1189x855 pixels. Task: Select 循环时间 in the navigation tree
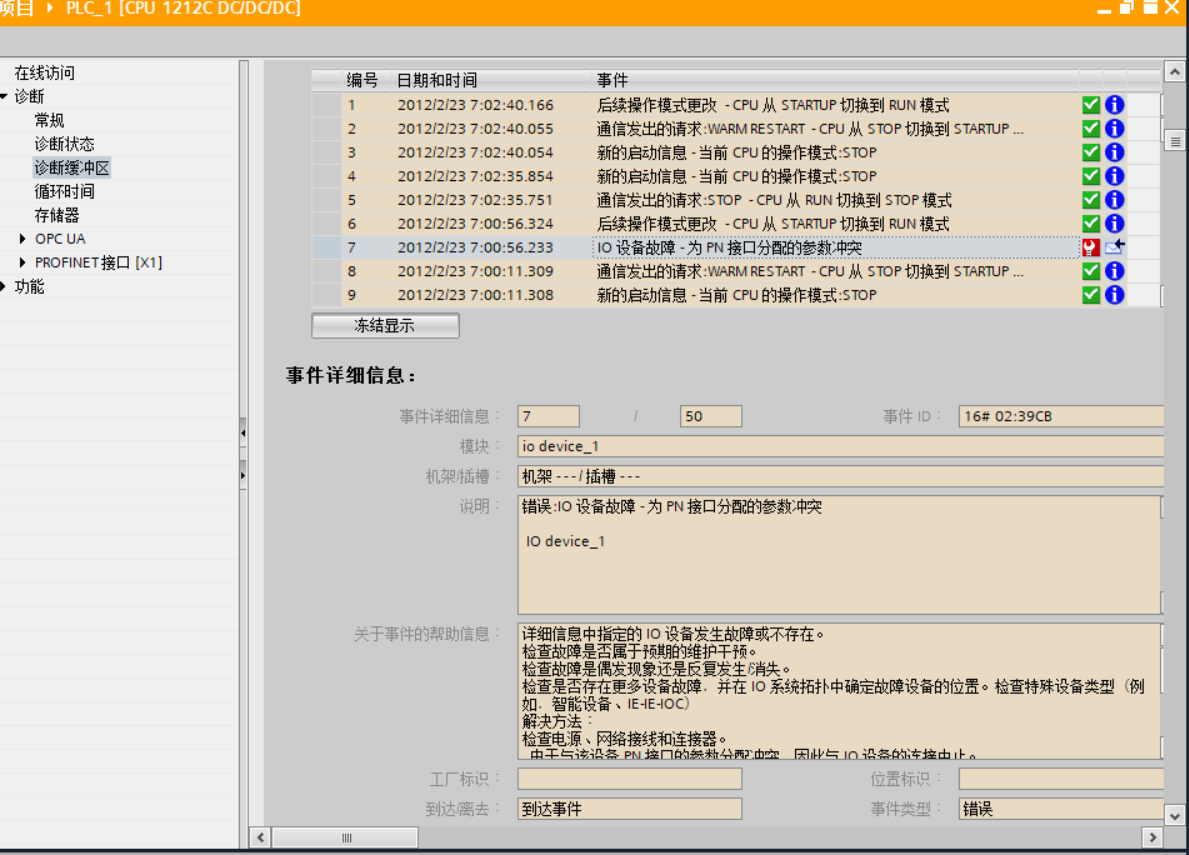click(x=64, y=191)
